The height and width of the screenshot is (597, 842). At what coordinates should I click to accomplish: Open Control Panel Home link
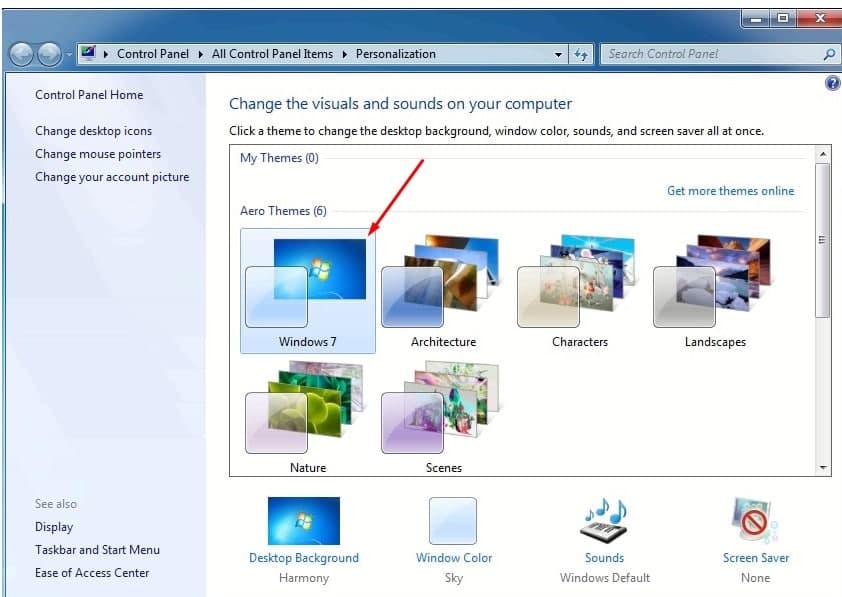(x=89, y=95)
